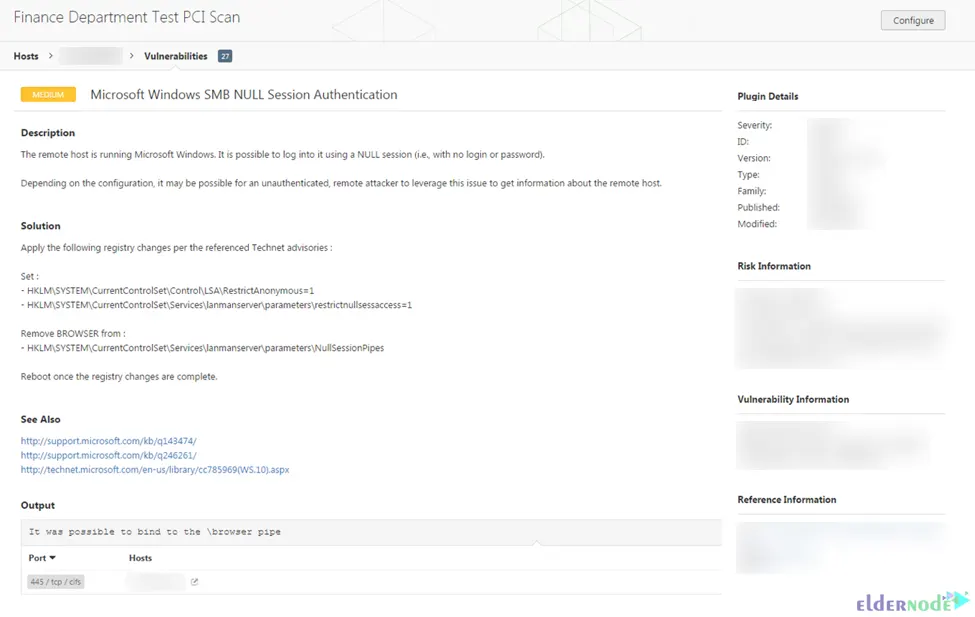Click the browser pipe output text

point(155,532)
